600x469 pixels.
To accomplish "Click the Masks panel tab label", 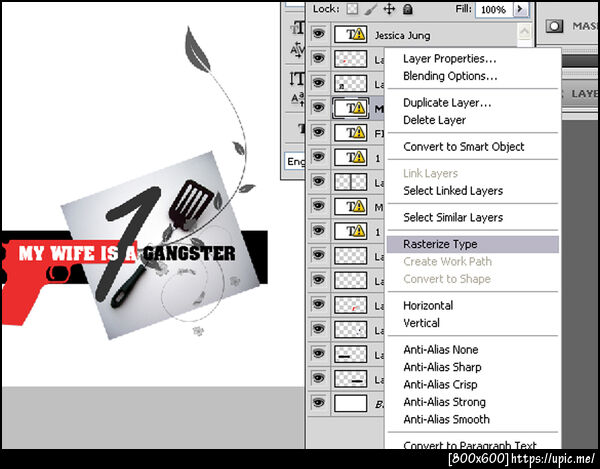I will 585,26.
